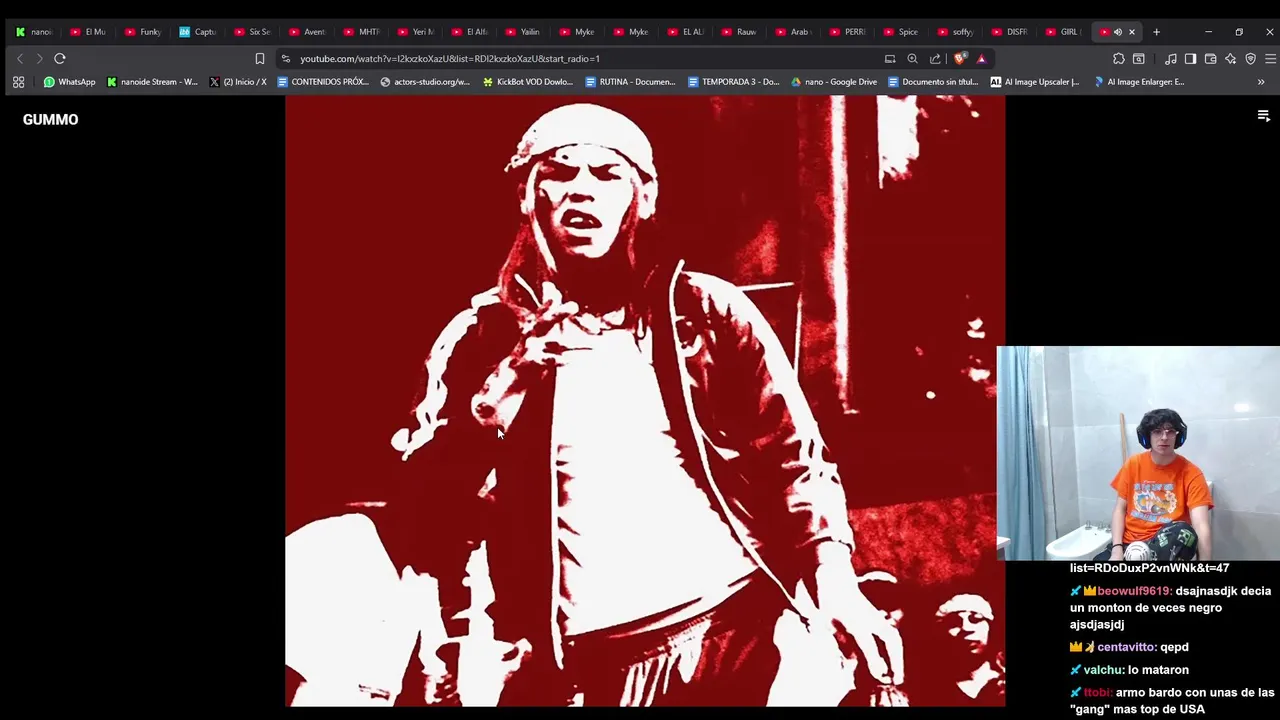Mute the active tab via speaker icon
This screenshot has width=1280, height=720.
(x=1118, y=32)
